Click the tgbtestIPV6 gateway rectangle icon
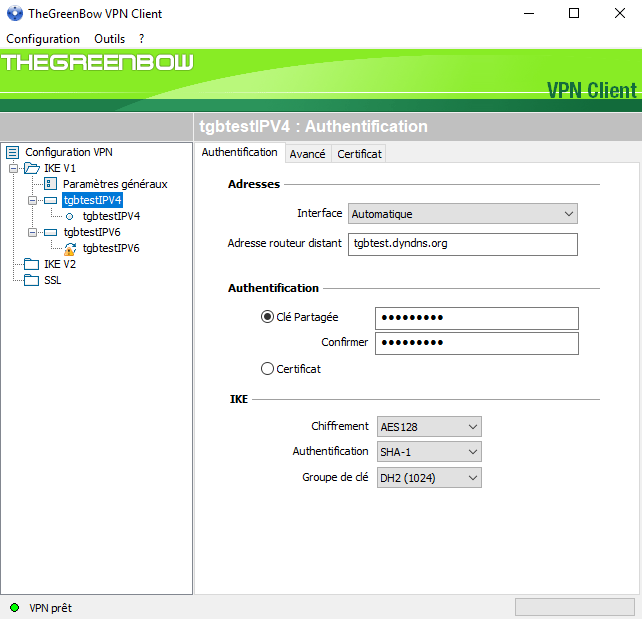642x619 pixels. 50,233
